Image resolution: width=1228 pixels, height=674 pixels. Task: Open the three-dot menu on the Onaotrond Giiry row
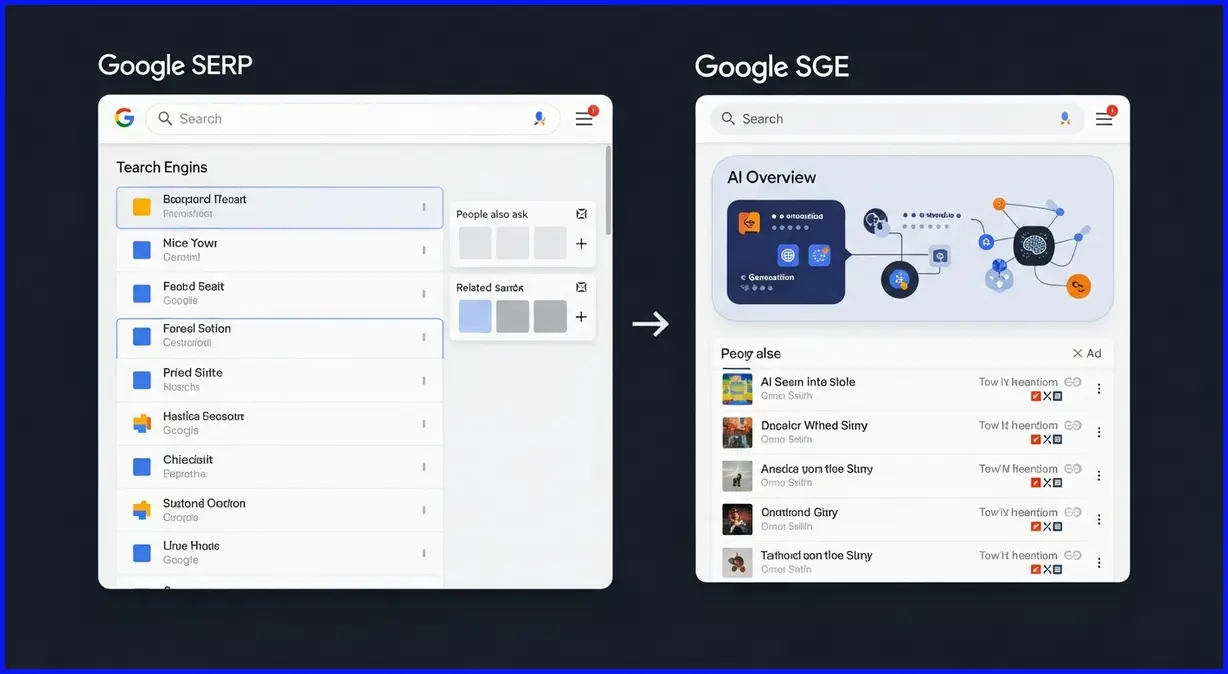(x=1099, y=519)
